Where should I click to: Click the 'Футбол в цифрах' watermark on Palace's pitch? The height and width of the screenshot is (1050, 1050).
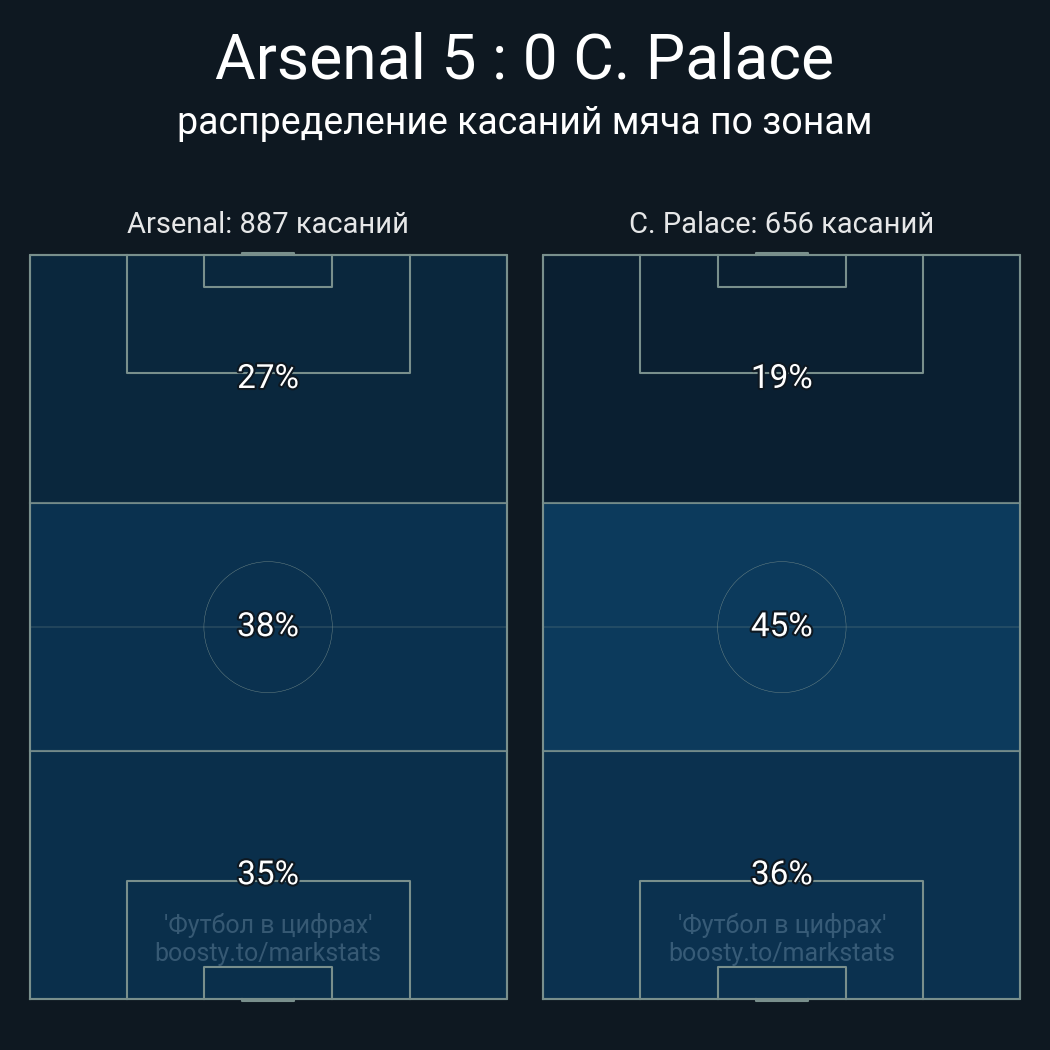781,924
